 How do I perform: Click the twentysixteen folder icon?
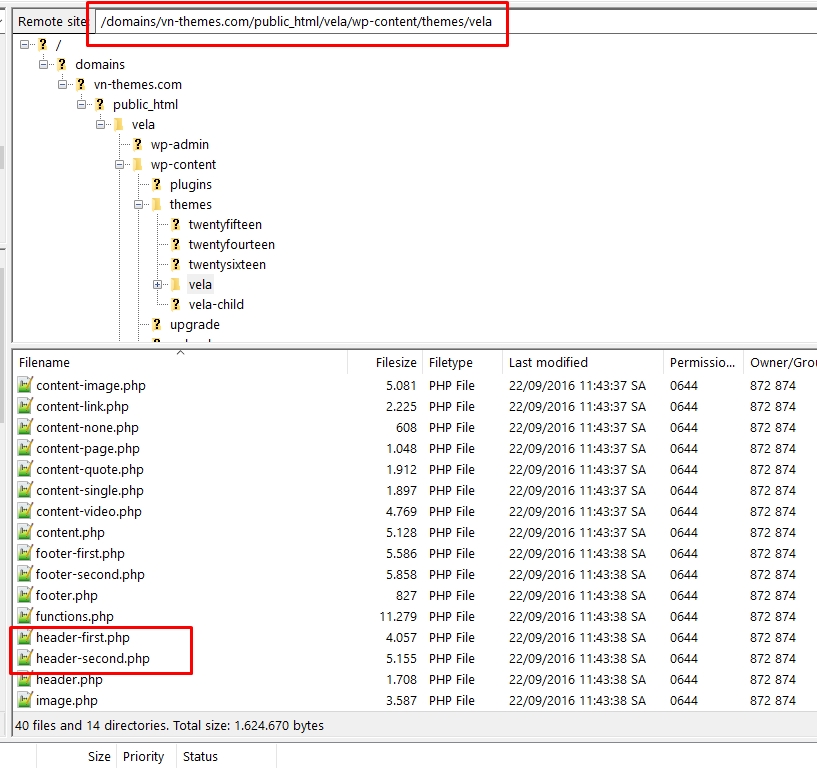click(175, 265)
